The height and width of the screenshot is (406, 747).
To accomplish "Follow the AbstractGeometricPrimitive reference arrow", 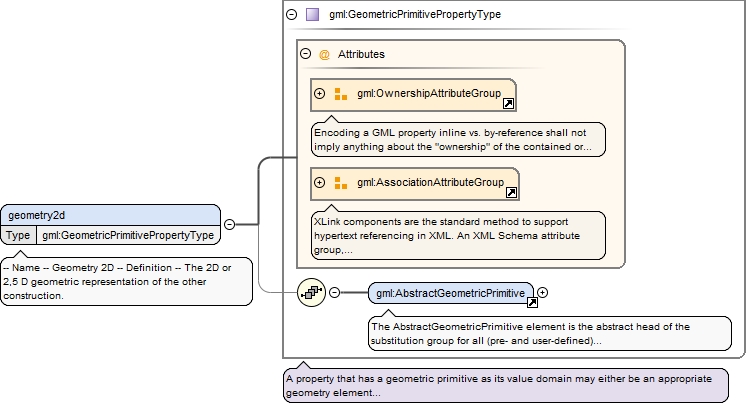I will pyautogui.click(x=532, y=302).
